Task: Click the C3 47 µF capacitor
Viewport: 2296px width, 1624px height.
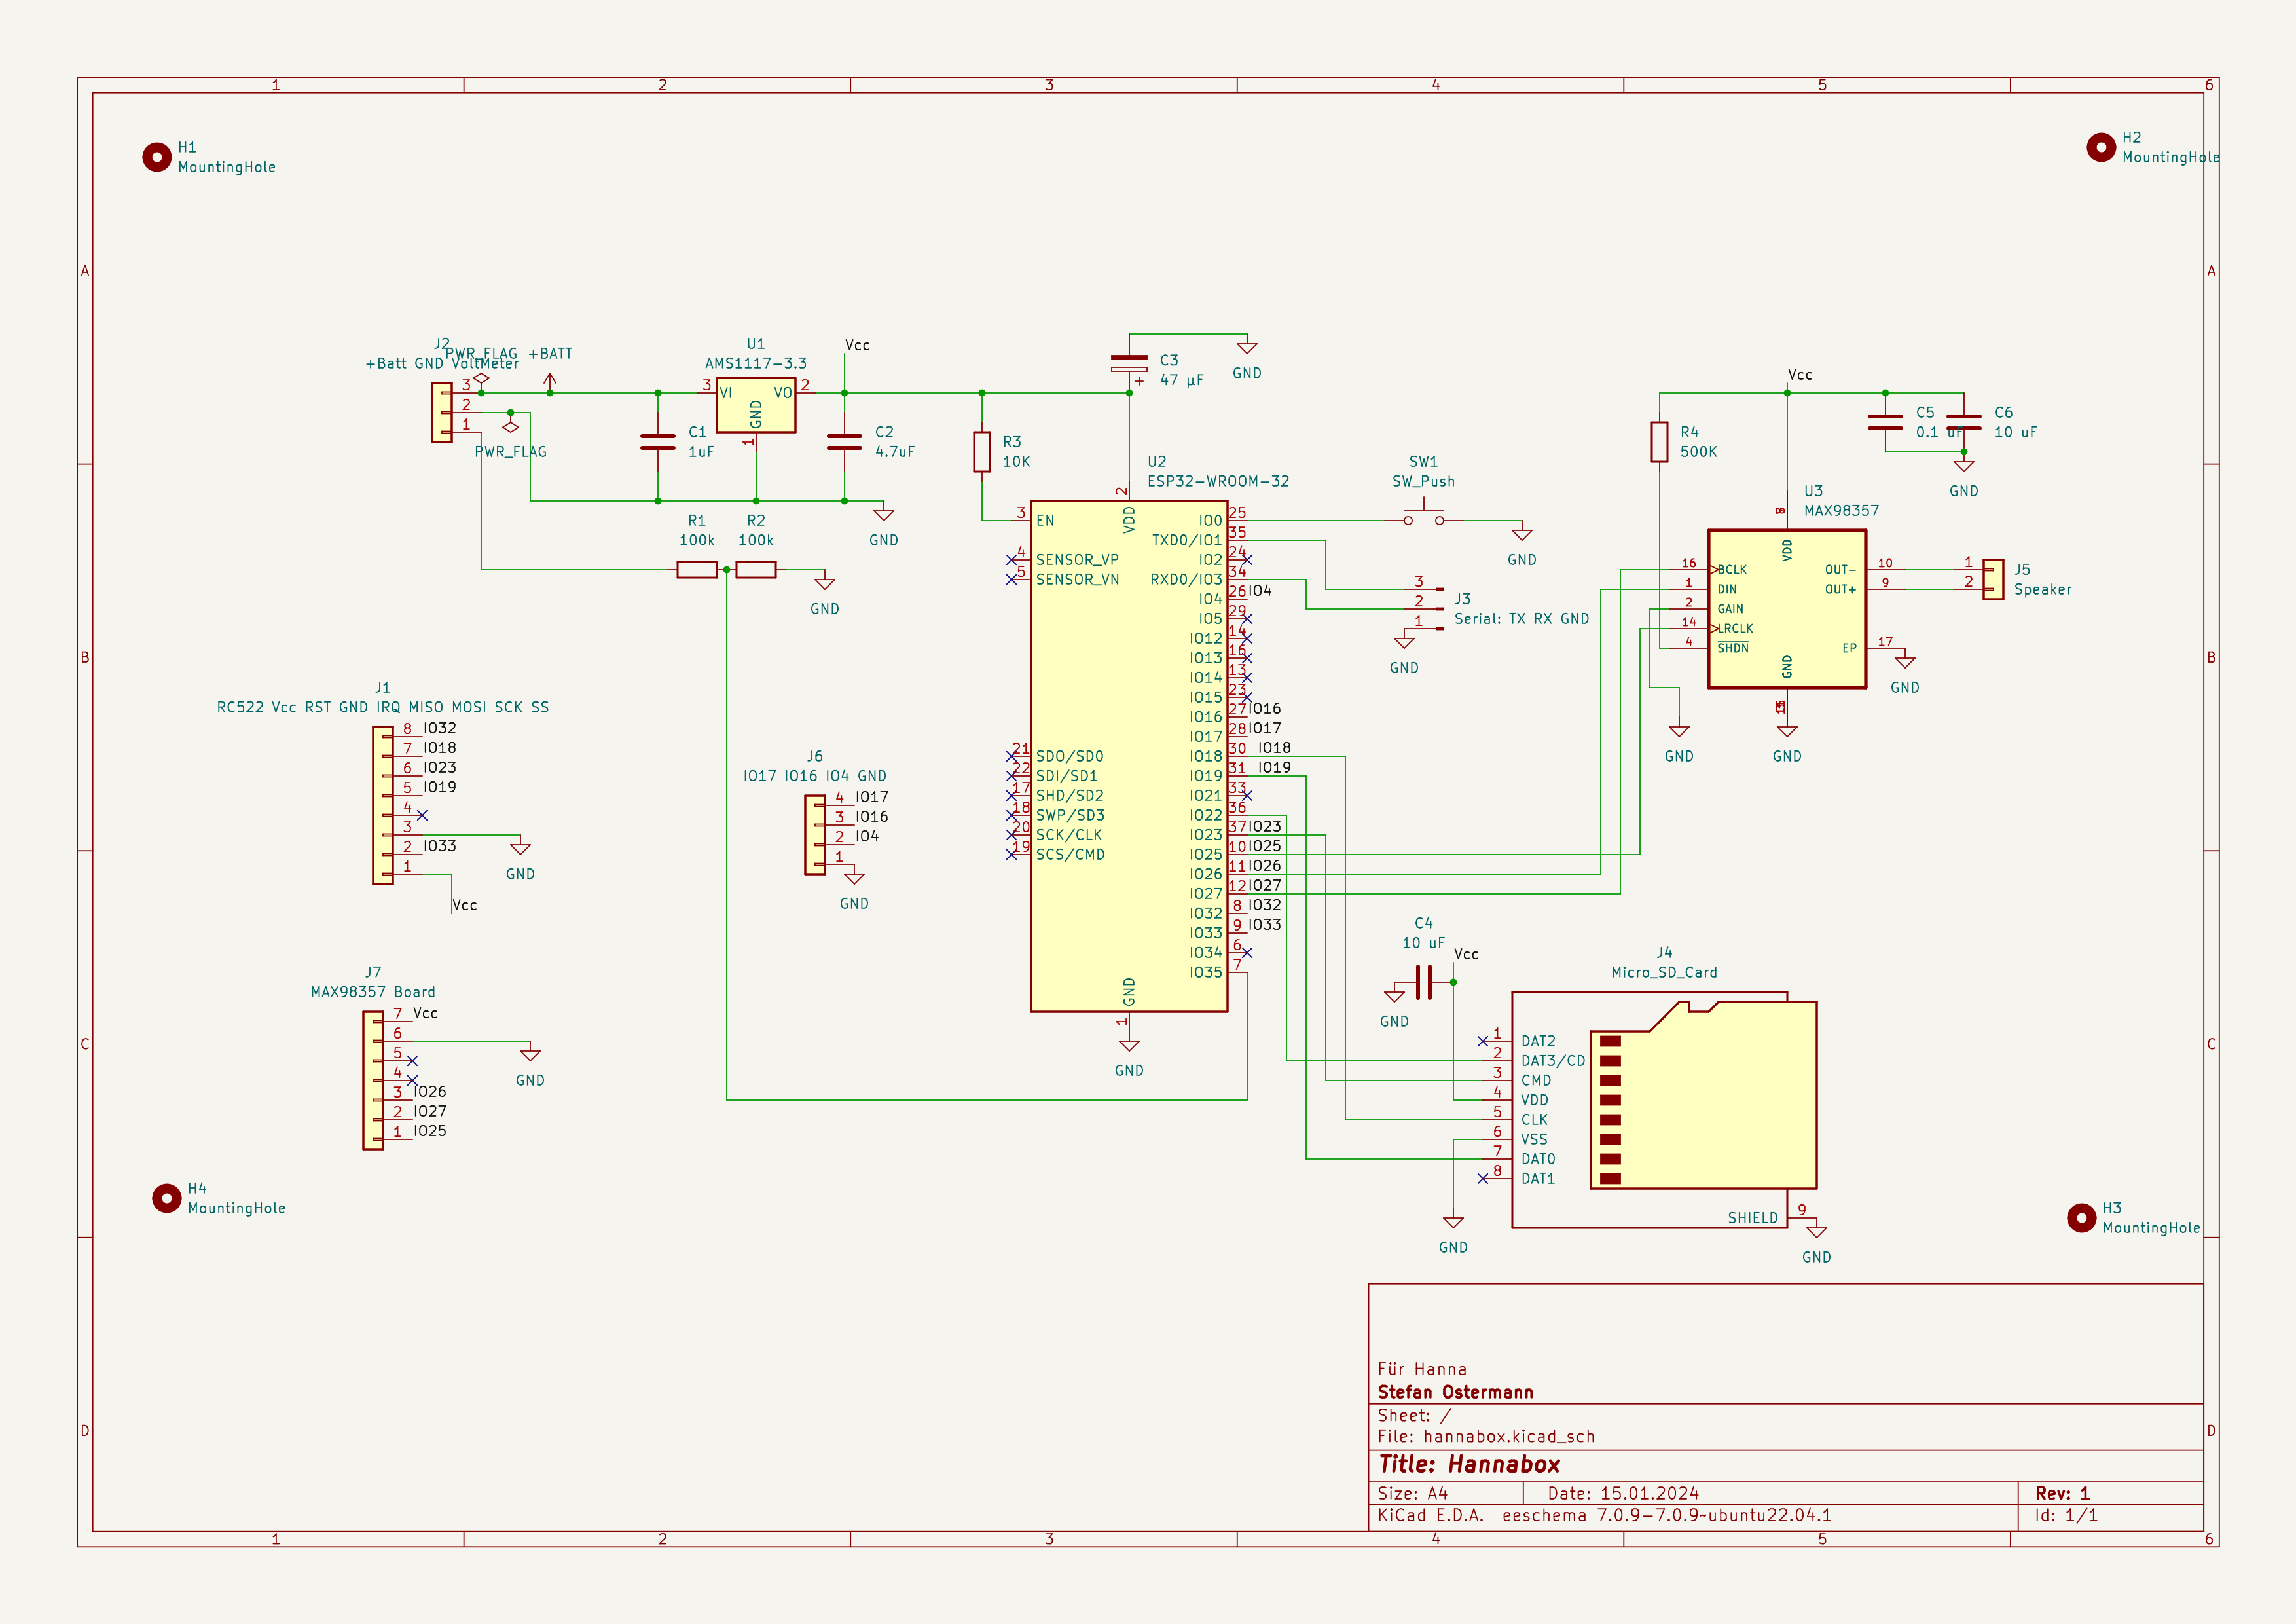Action: pos(1129,363)
